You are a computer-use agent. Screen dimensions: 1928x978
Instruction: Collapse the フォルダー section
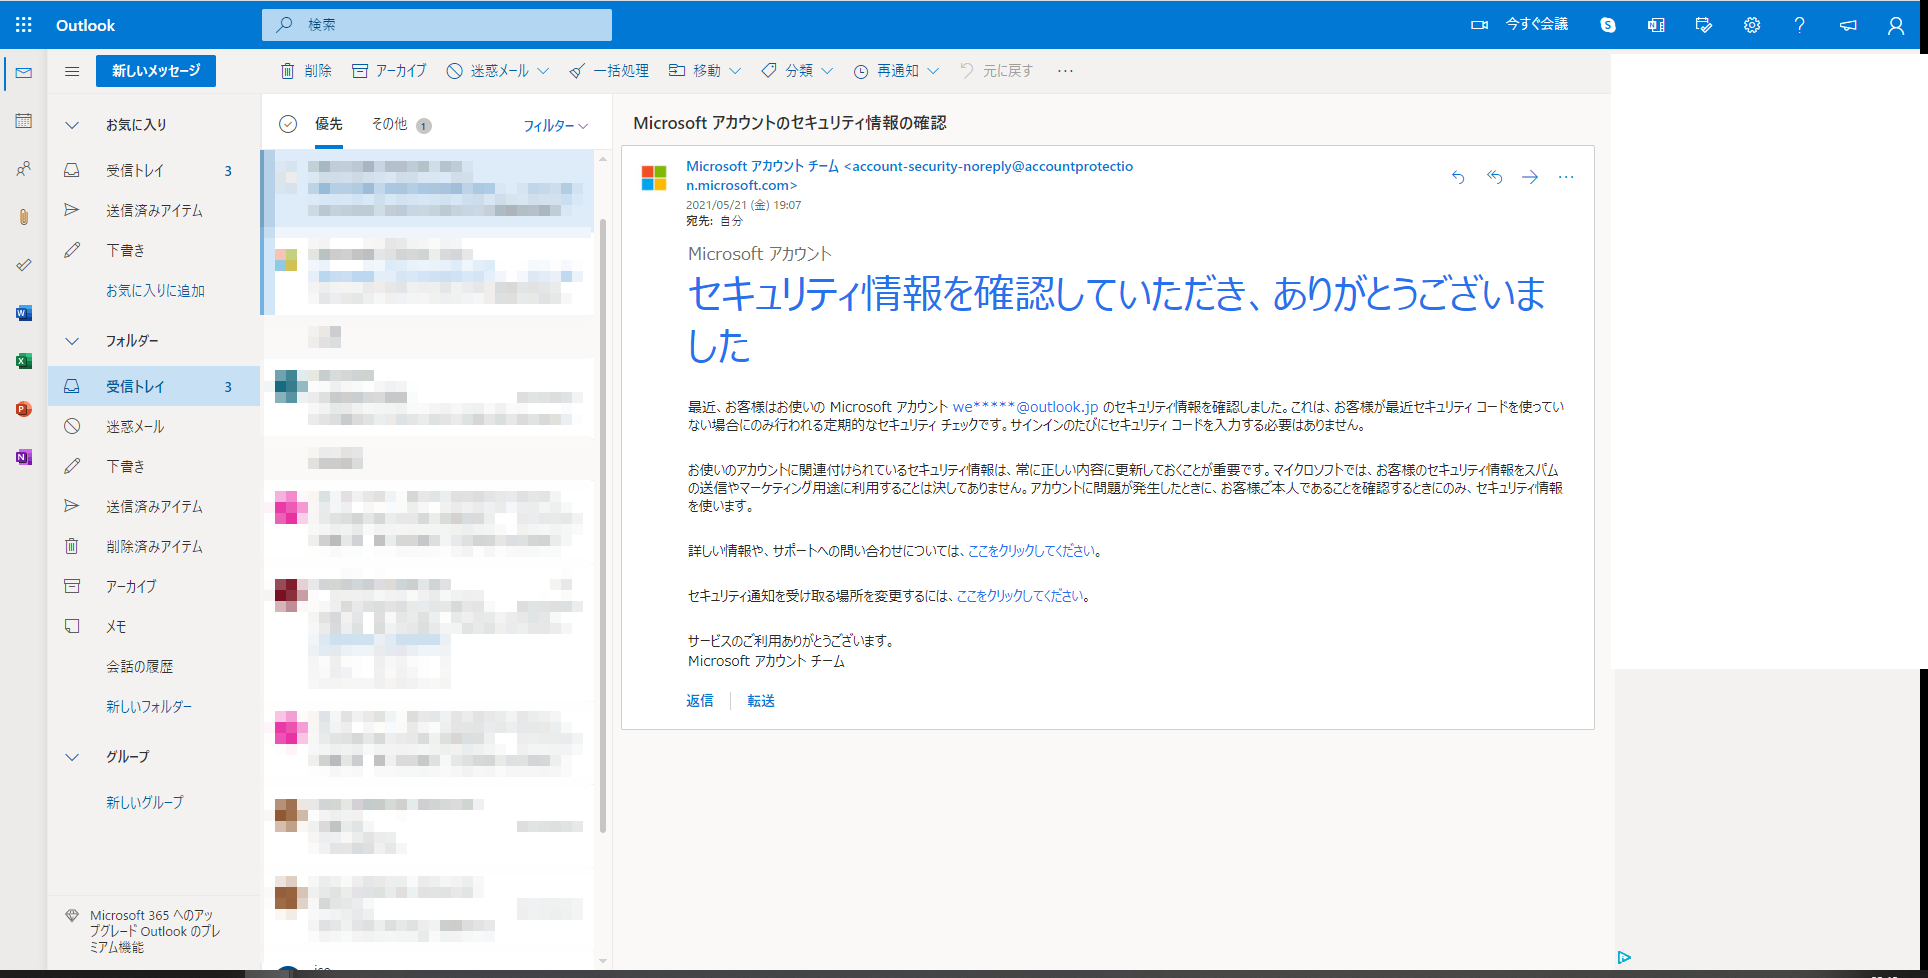[x=72, y=341]
